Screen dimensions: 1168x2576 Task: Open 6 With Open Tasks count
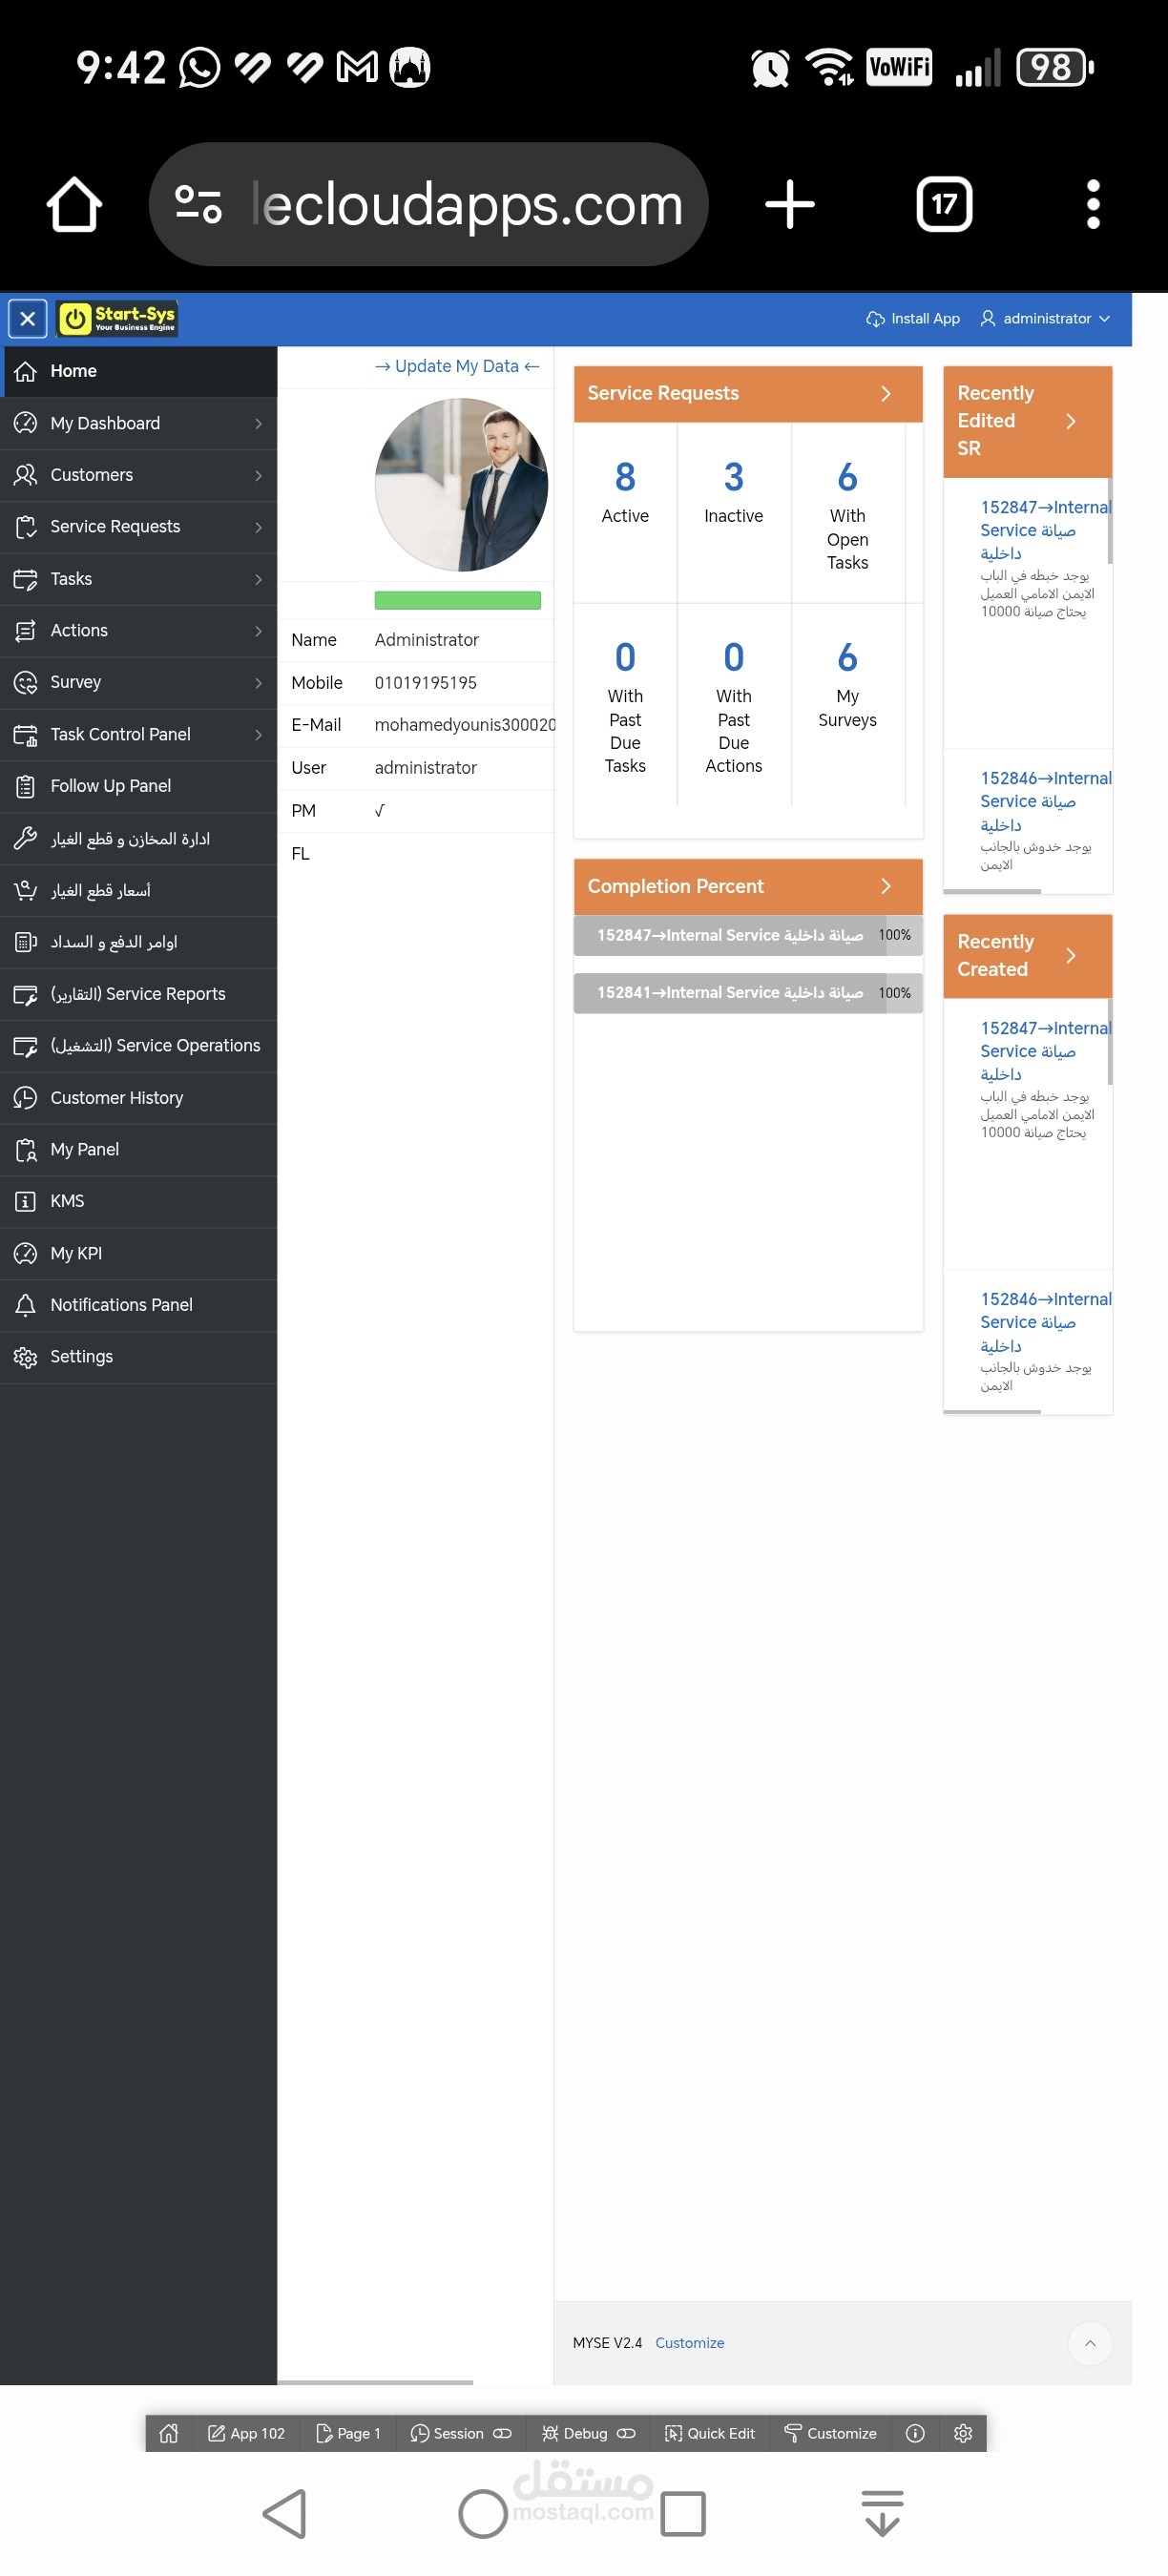[847, 478]
